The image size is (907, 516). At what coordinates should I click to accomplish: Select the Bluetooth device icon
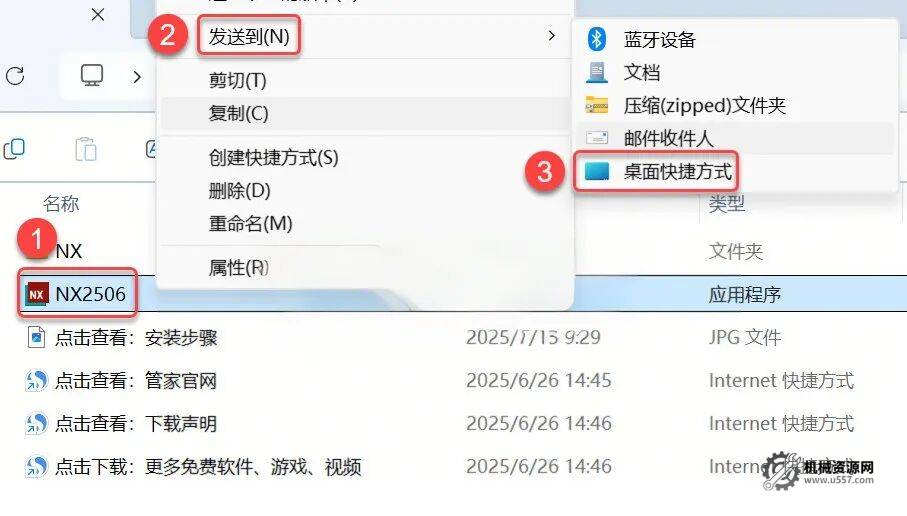[x=596, y=39]
